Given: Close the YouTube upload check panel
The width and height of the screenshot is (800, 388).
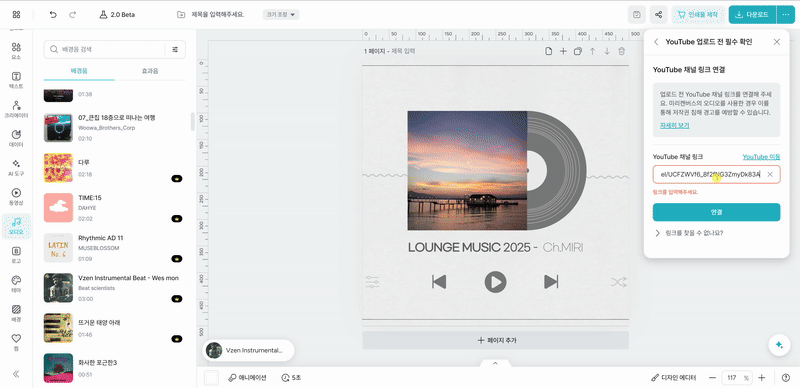Looking at the screenshot, I should coord(777,42).
